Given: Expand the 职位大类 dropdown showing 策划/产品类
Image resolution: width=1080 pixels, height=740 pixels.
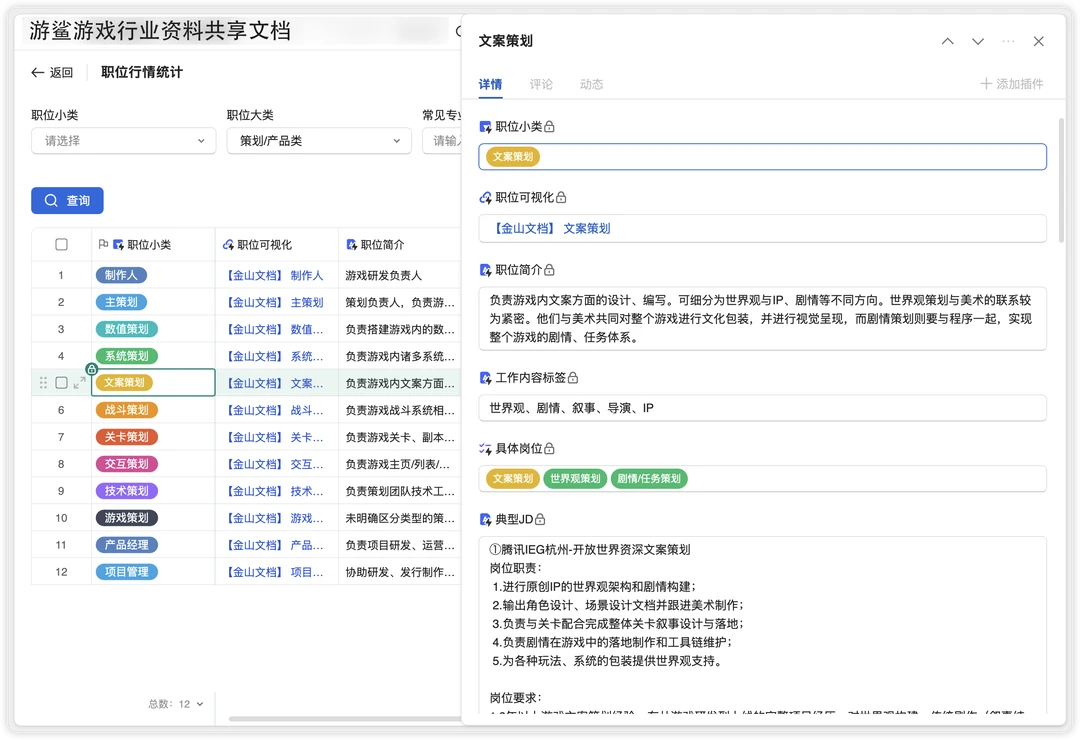Looking at the screenshot, I should pyautogui.click(x=318, y=141).
